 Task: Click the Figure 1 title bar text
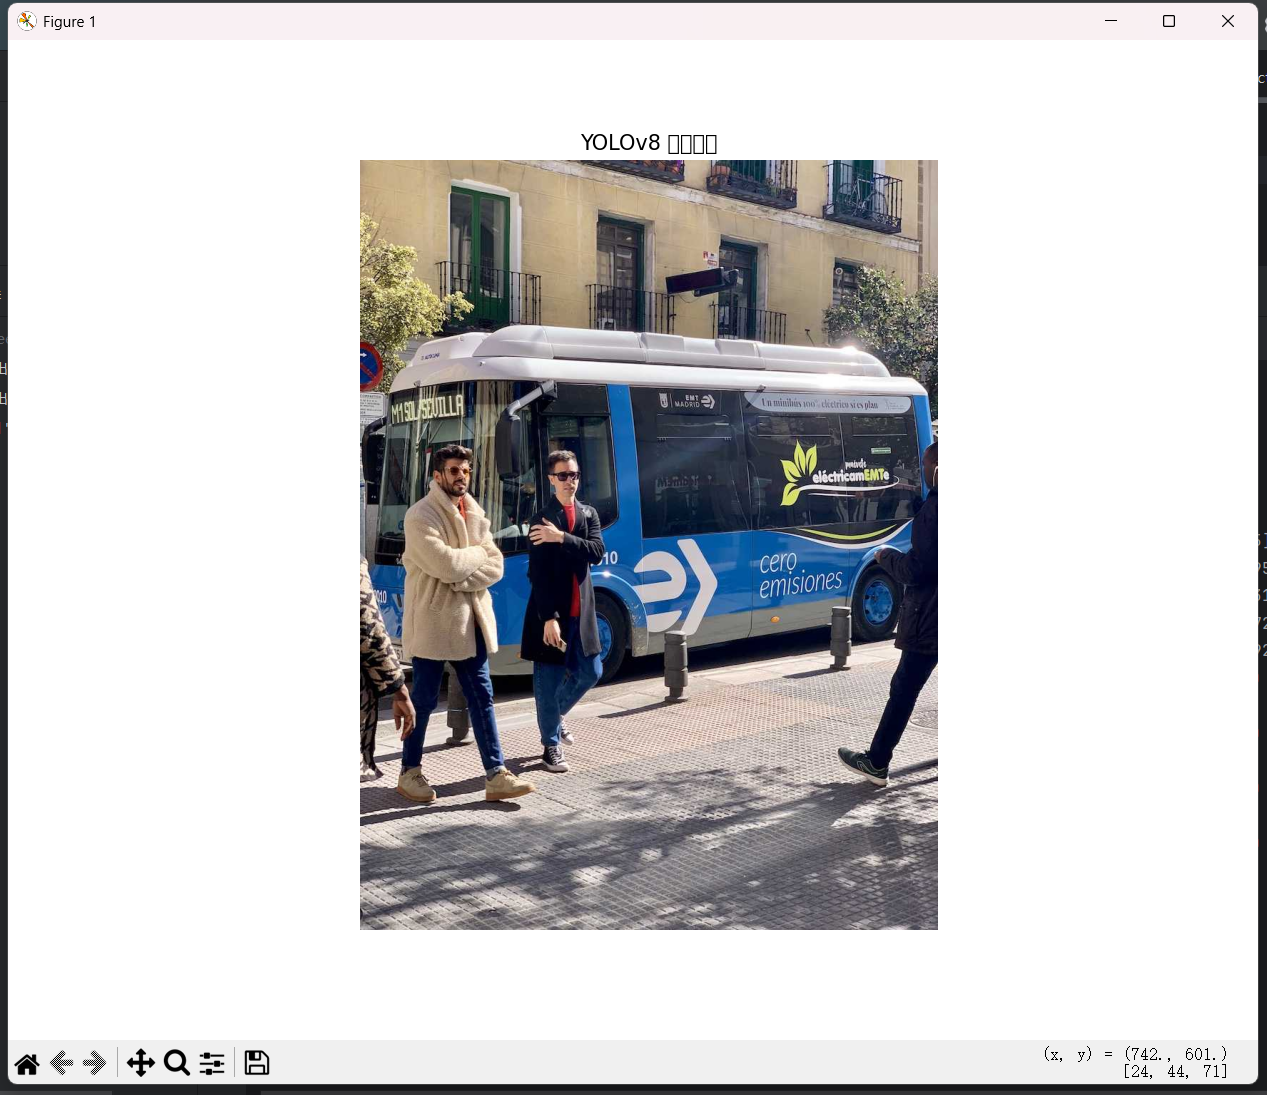70,22
